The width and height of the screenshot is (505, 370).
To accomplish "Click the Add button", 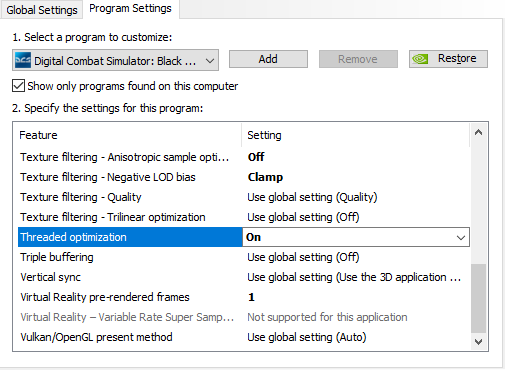I will (x=268, y=59).
